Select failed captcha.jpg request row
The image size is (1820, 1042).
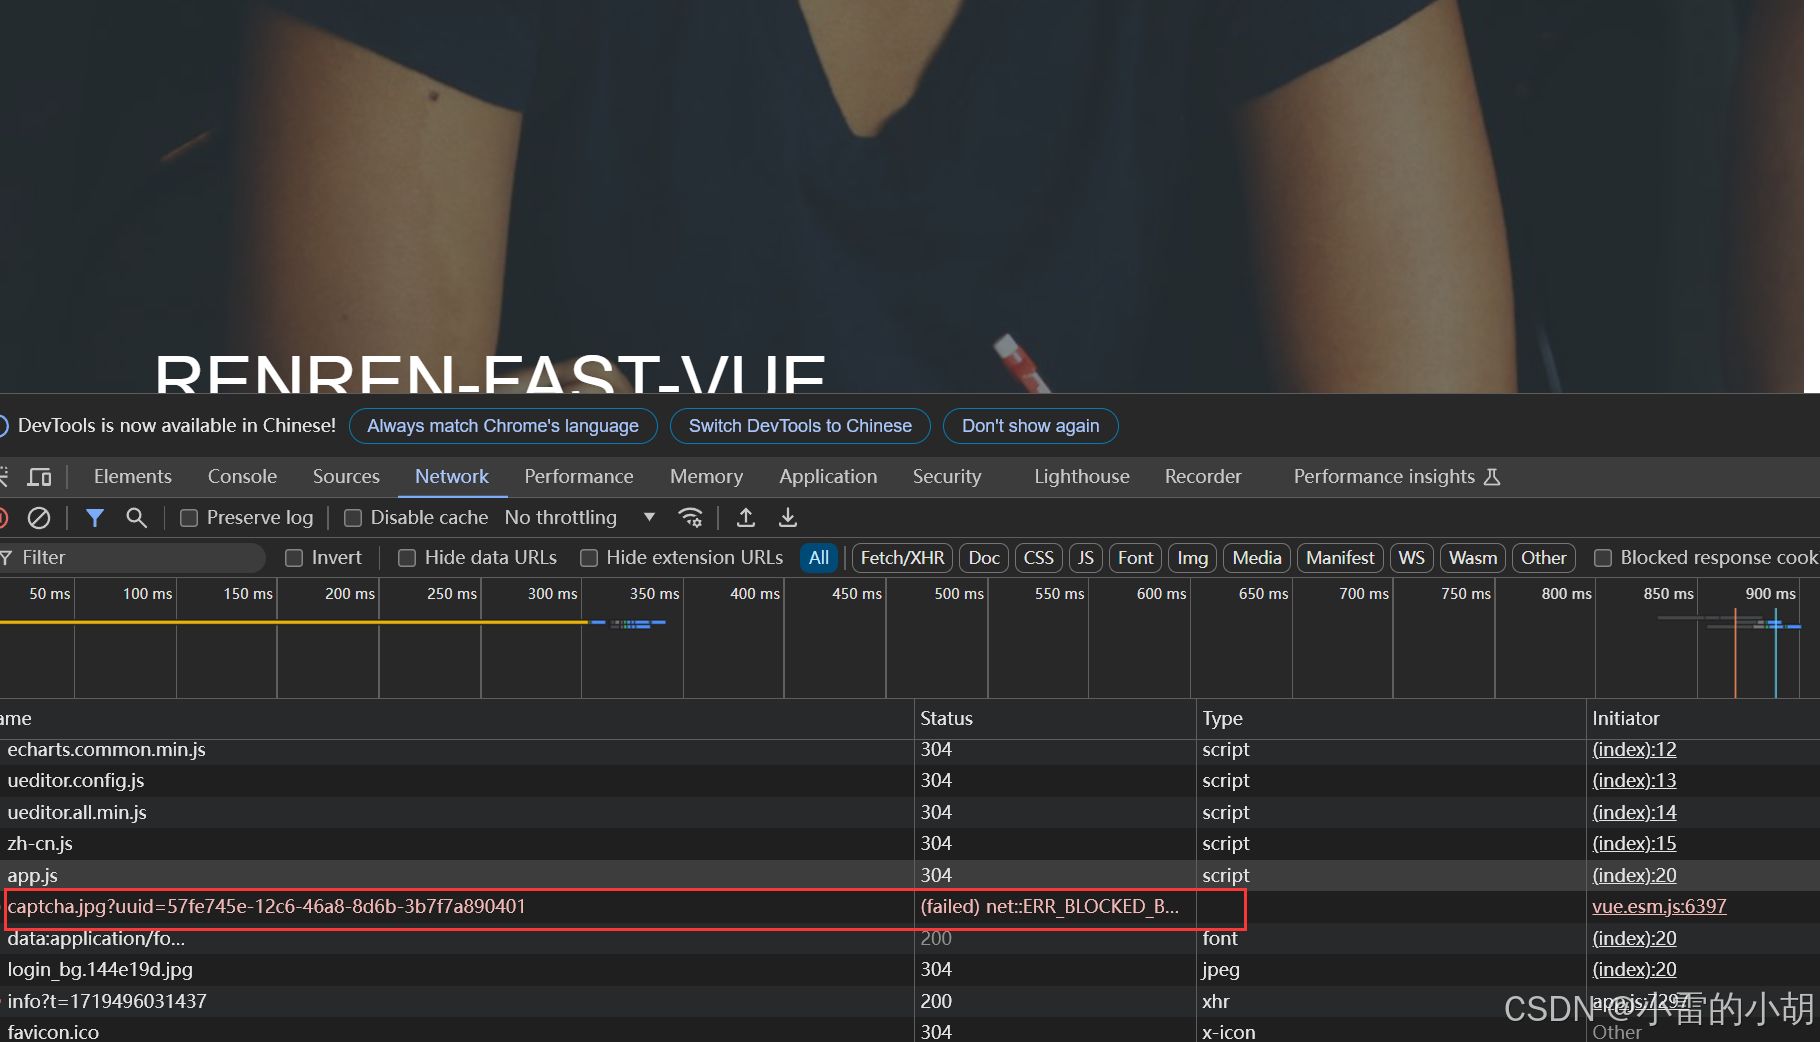coord(910,907)
